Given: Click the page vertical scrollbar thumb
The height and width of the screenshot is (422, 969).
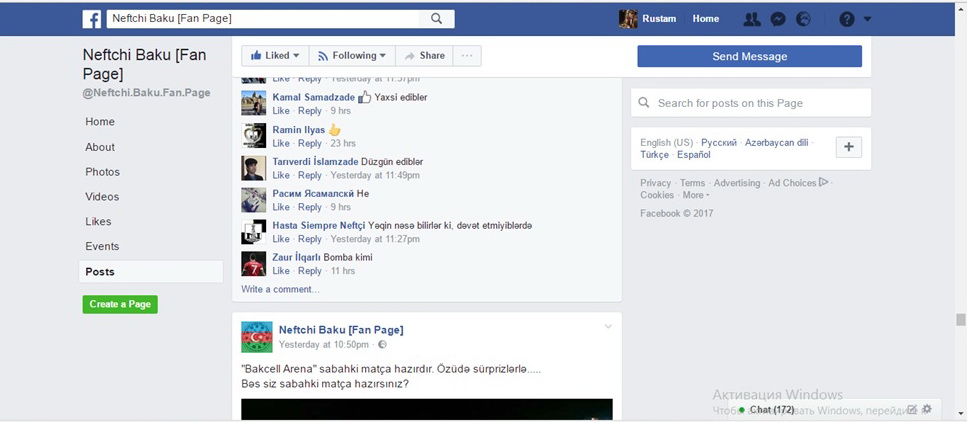Looking at the screenshot, I should 960,320.
